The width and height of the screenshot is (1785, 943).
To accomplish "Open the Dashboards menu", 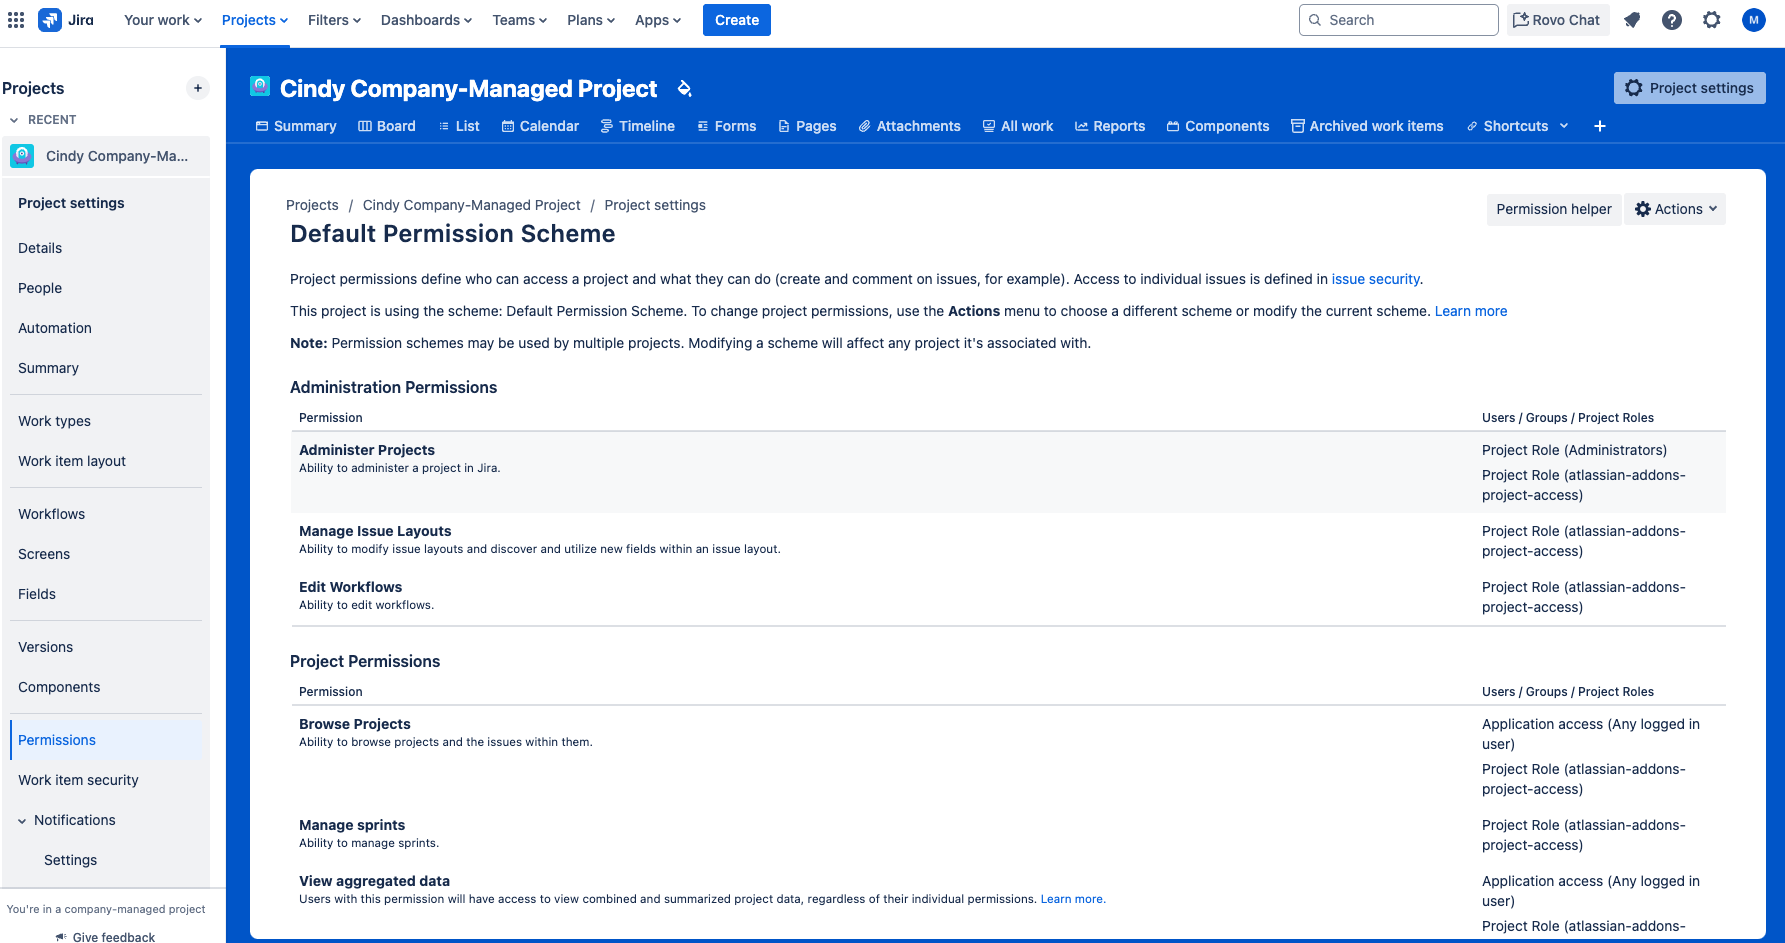I will 425,19.
